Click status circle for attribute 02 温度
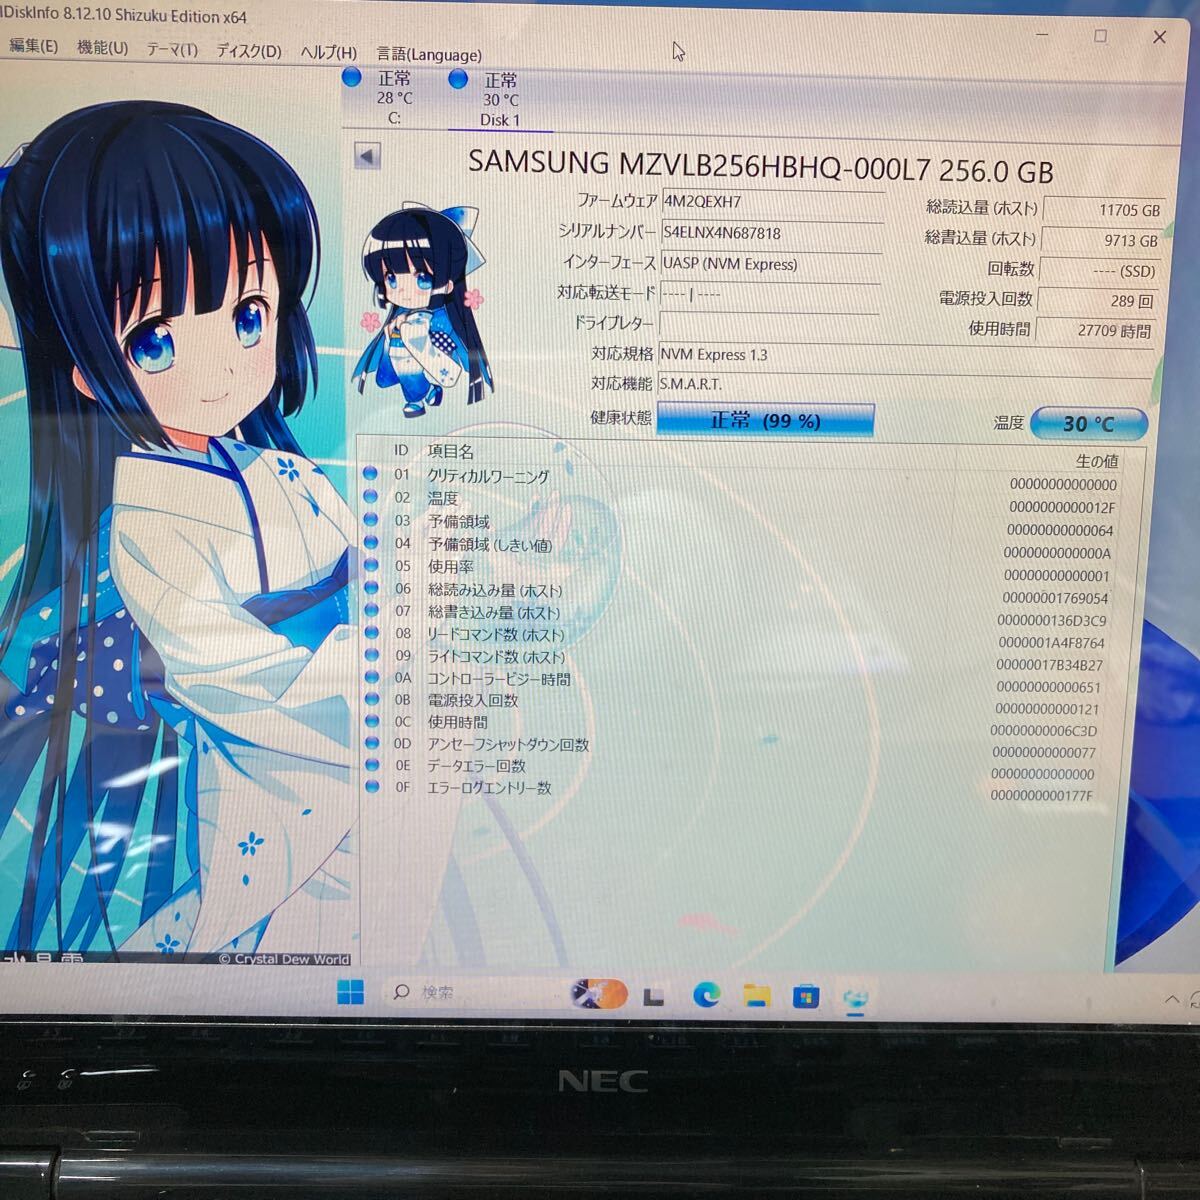Image resolution: width=1200 pixels, height=1200 pixels. pos(371,497)
